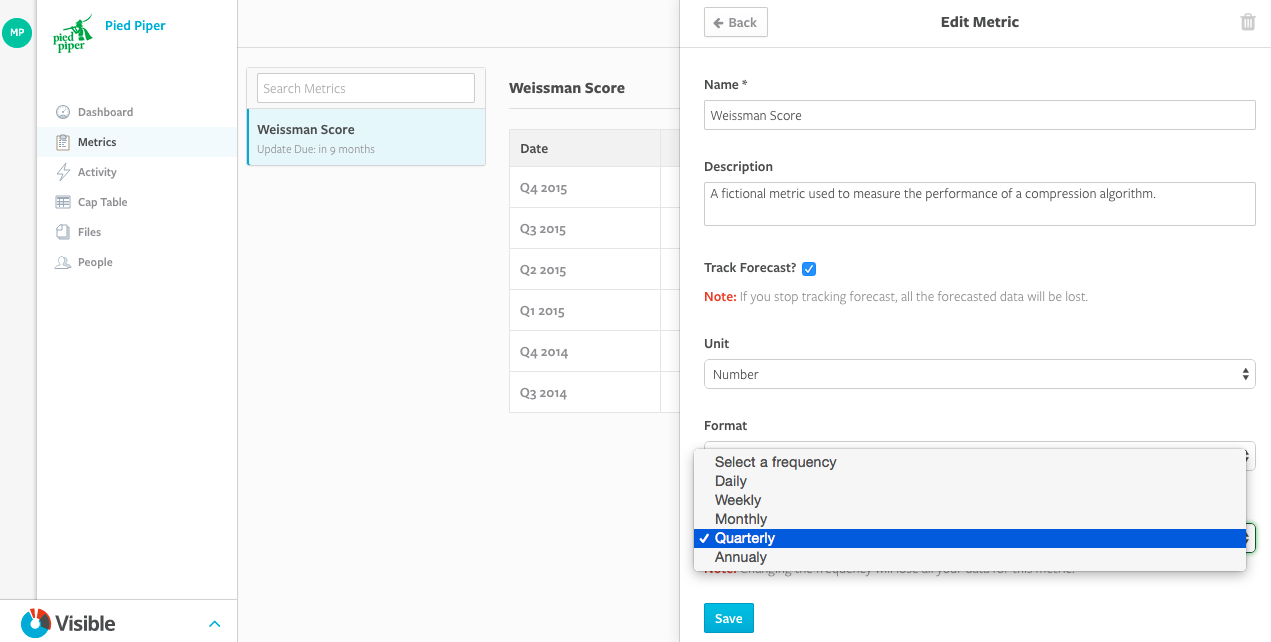Uncheck the Track Forecast checkbox
Image resolution: width=1271 pixels, height=642 pixels.
(809, 268)
